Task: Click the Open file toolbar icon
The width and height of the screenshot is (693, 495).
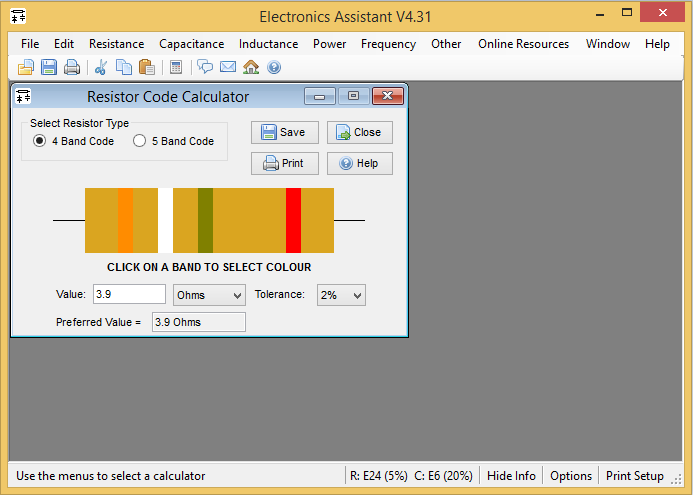Action: click(26, 67)
